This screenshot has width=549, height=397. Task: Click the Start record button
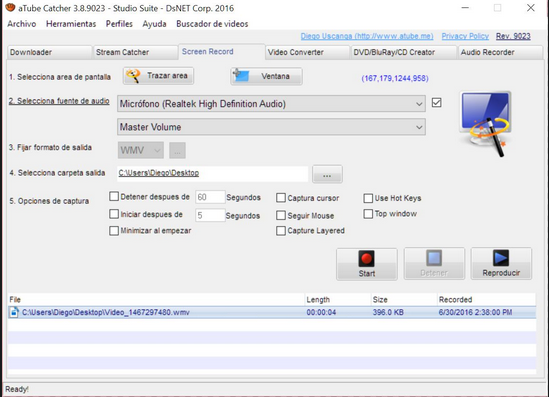[367, 264]
